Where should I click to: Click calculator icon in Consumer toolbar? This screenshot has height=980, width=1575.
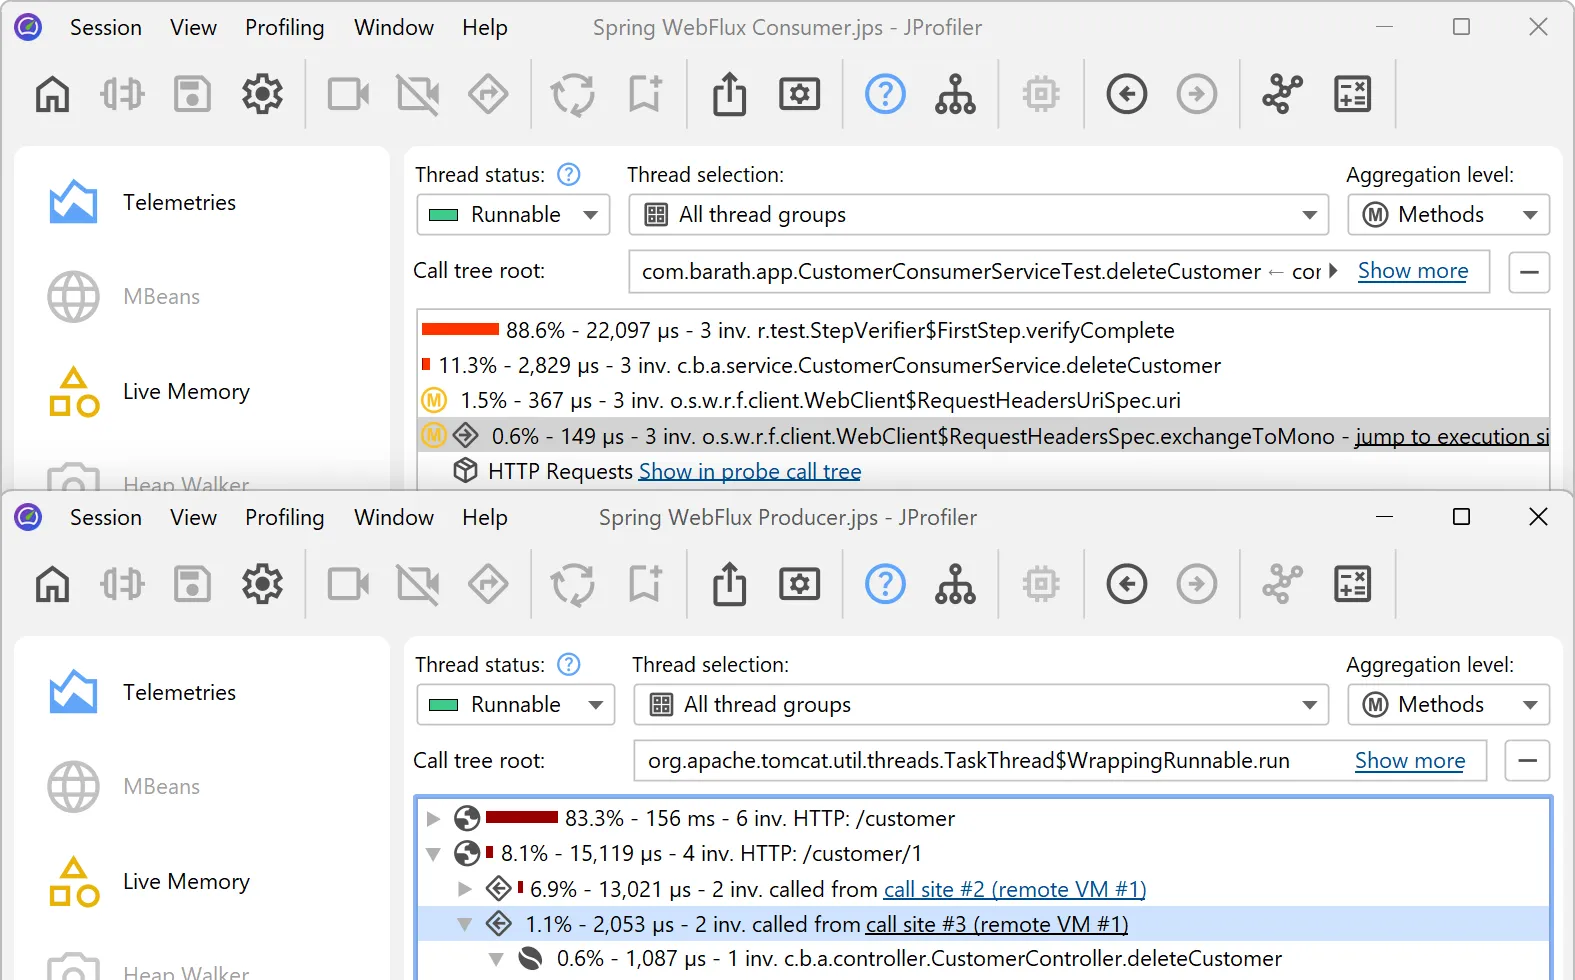pos(1353,95)
